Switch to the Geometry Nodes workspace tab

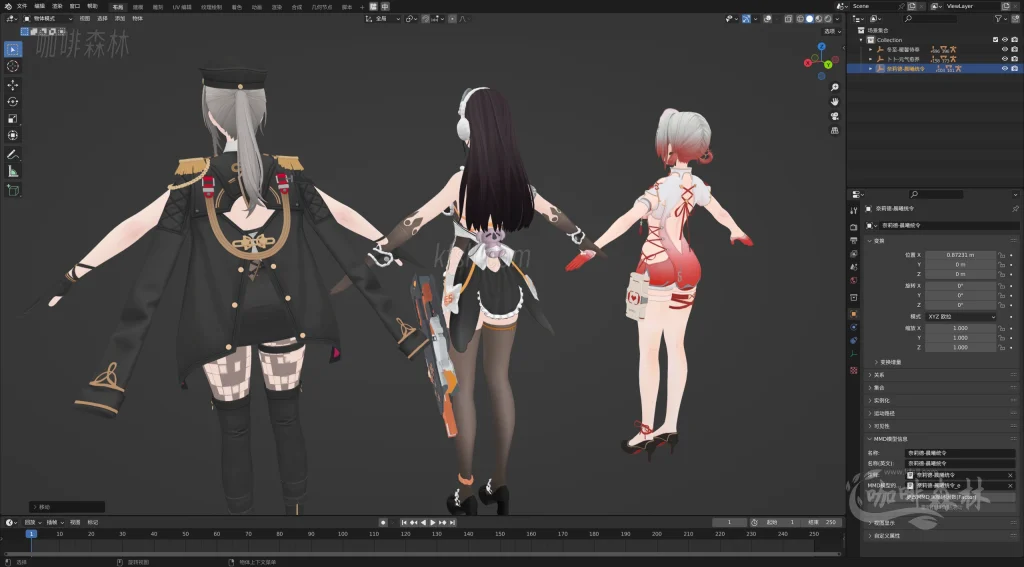pos(321,7)
